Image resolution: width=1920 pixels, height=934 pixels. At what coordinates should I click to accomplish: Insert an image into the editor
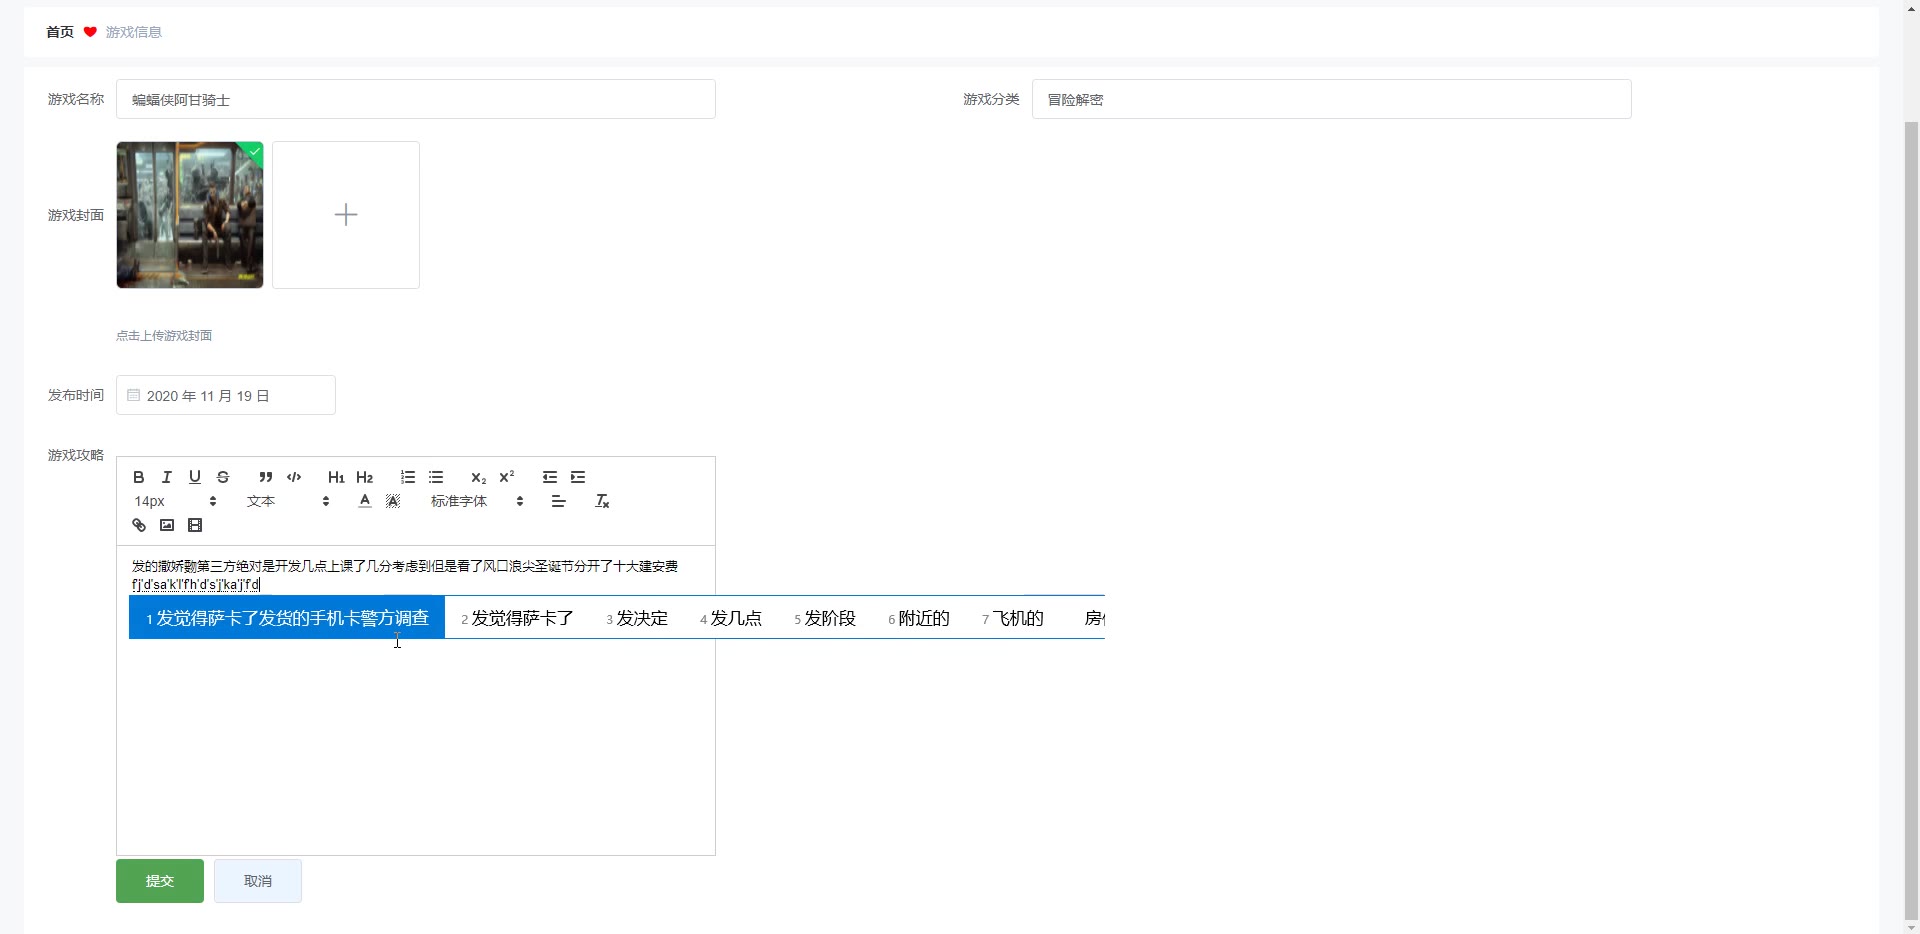[x=167, y=525]
